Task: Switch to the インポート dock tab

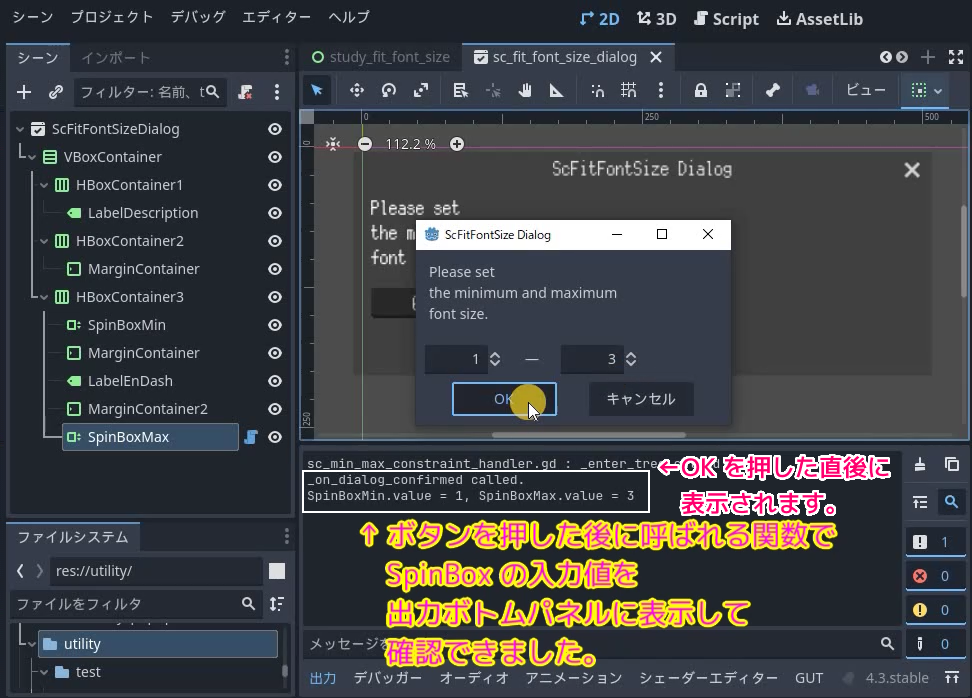Action: click(x=116, y=58)
